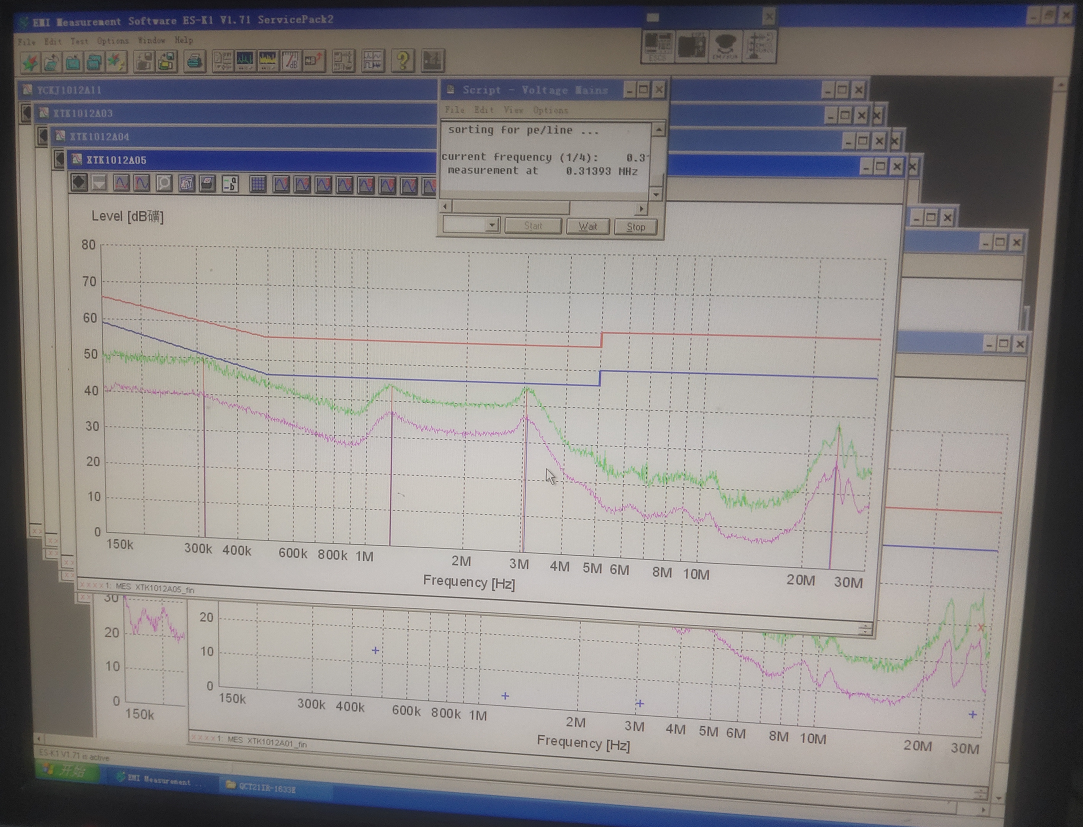Click the open-folder icon in the main toolbar

(x=51, y=63)
